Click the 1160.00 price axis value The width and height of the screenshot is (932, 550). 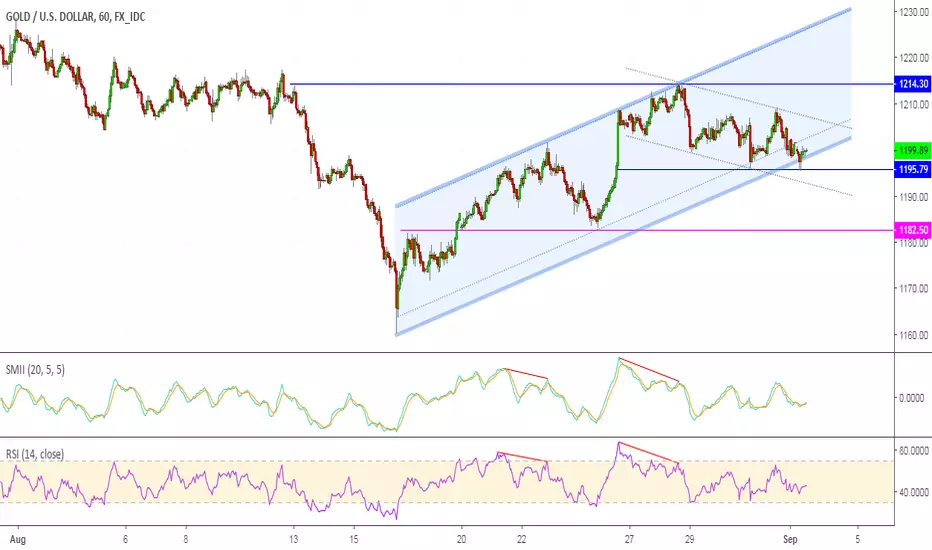[x=914, y=335]
